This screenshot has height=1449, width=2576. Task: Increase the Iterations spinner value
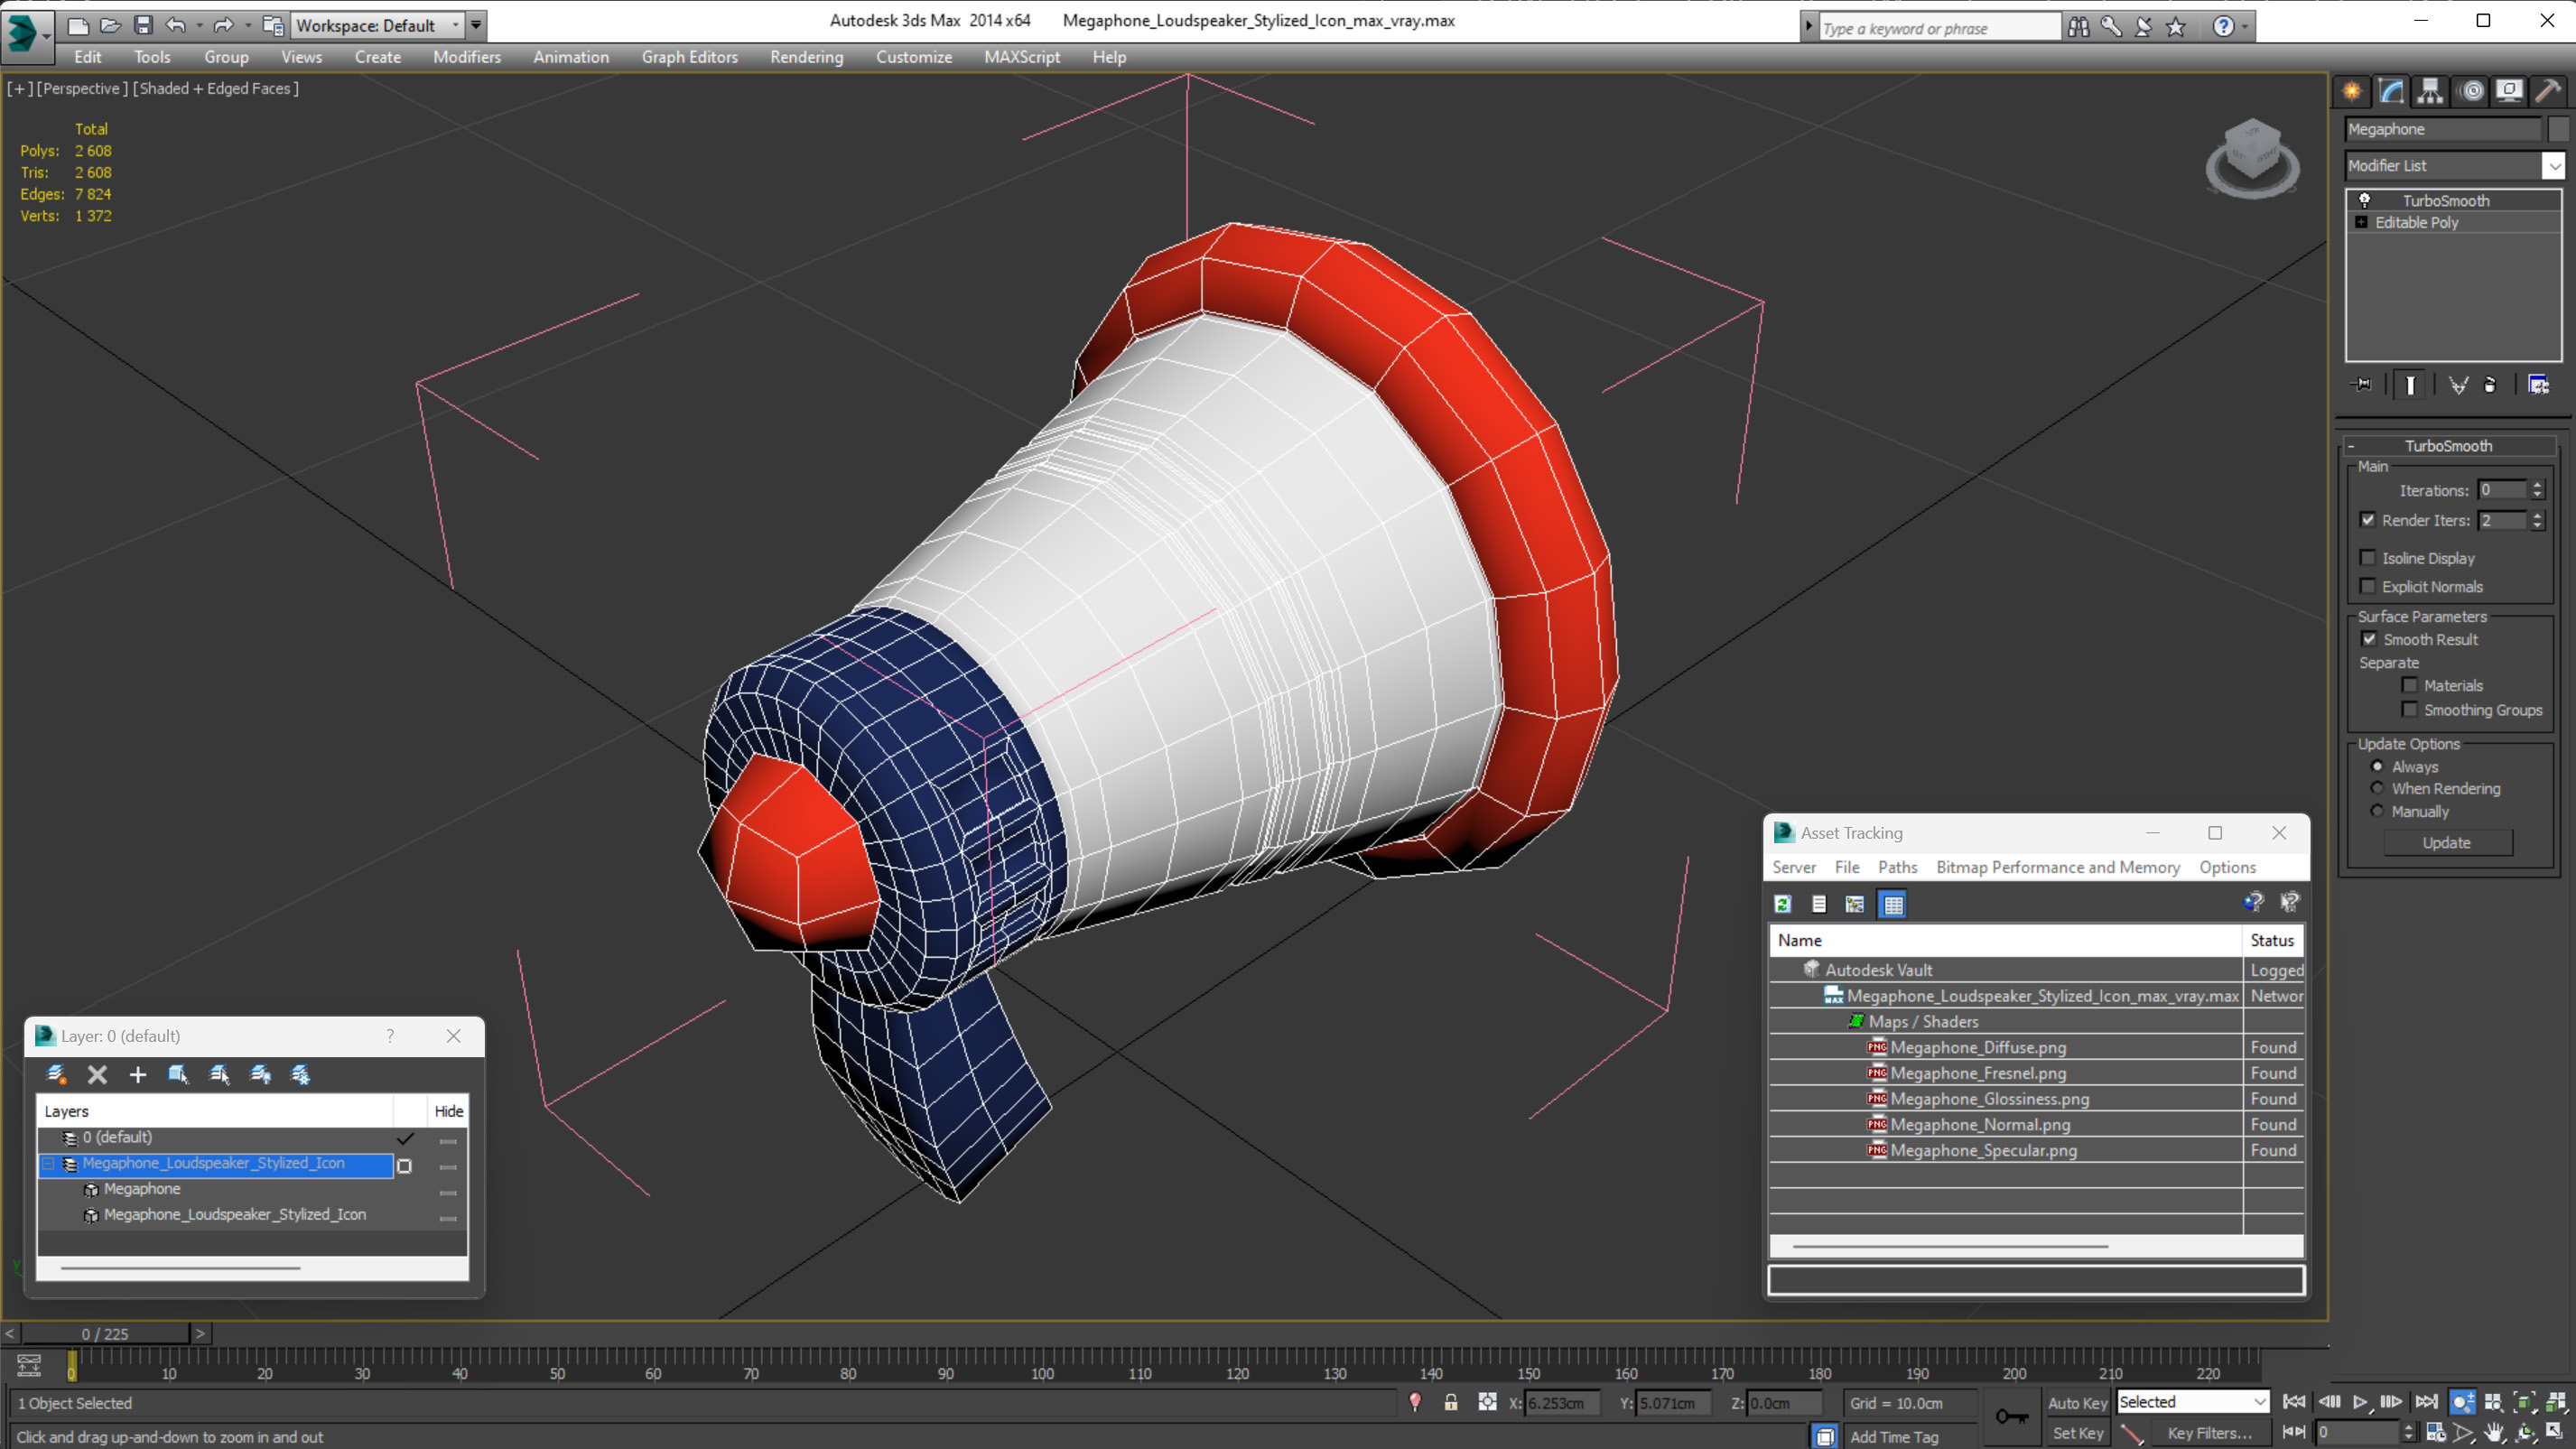pos(2536,485)
